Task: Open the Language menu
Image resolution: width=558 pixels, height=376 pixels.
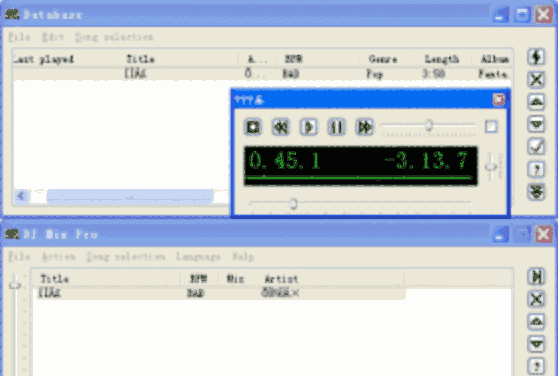Action: click(x=198, y=256)
